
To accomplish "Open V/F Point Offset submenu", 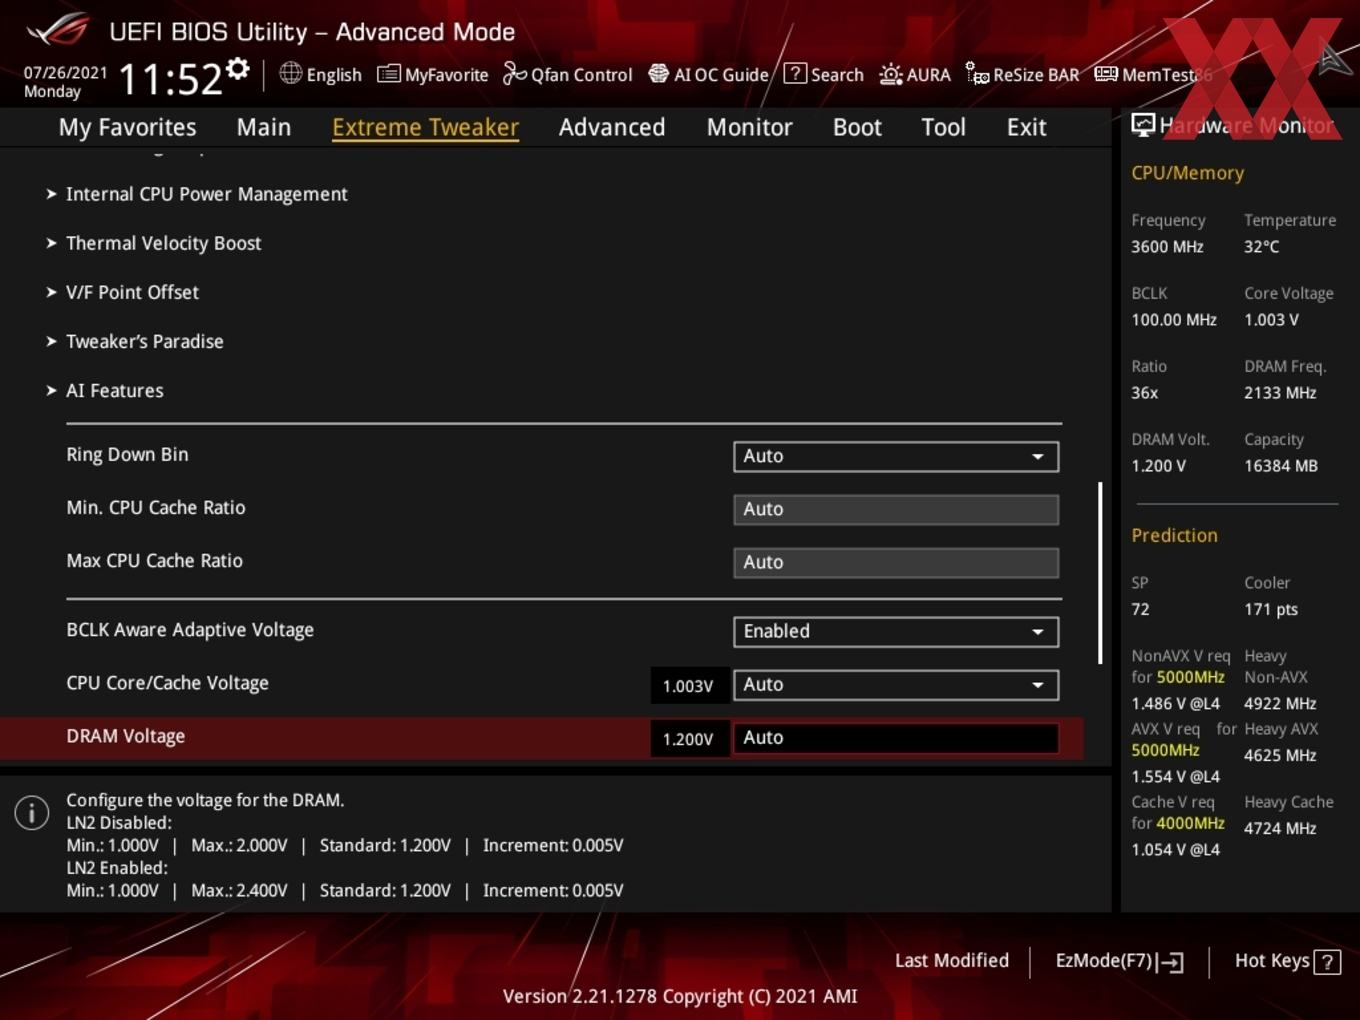I will coord(132,292).
